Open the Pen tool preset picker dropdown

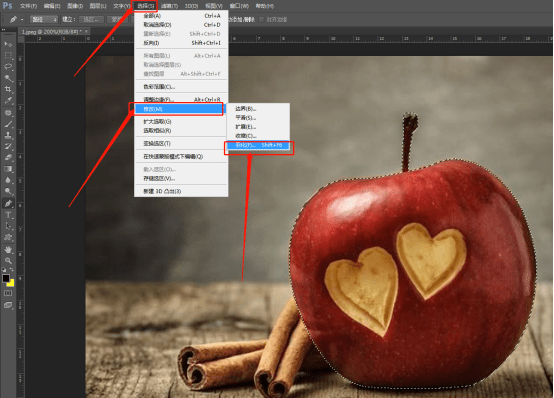click(22, 19)
